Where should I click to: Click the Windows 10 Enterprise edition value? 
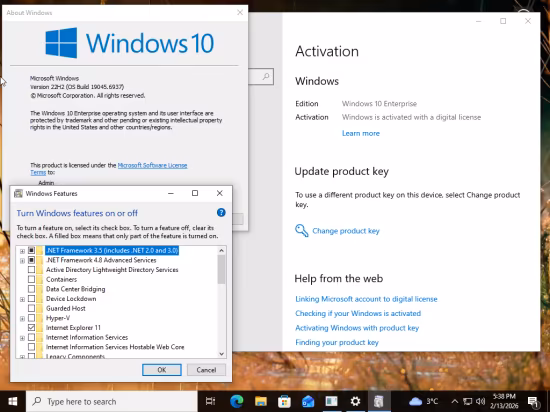[379, 103]
